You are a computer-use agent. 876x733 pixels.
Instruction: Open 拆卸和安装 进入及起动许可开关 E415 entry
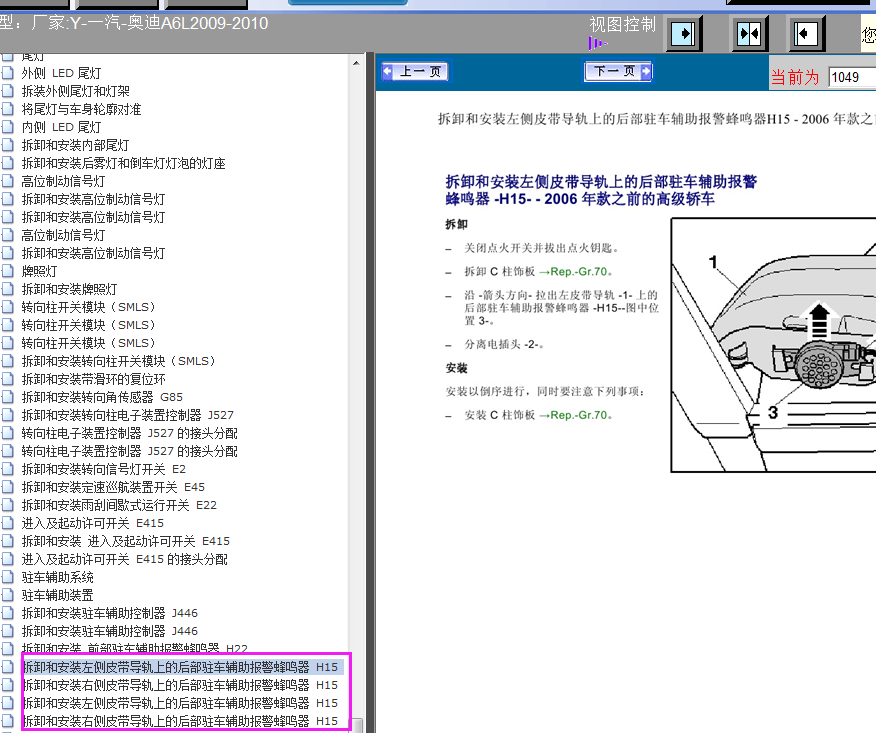coord(125,541)
